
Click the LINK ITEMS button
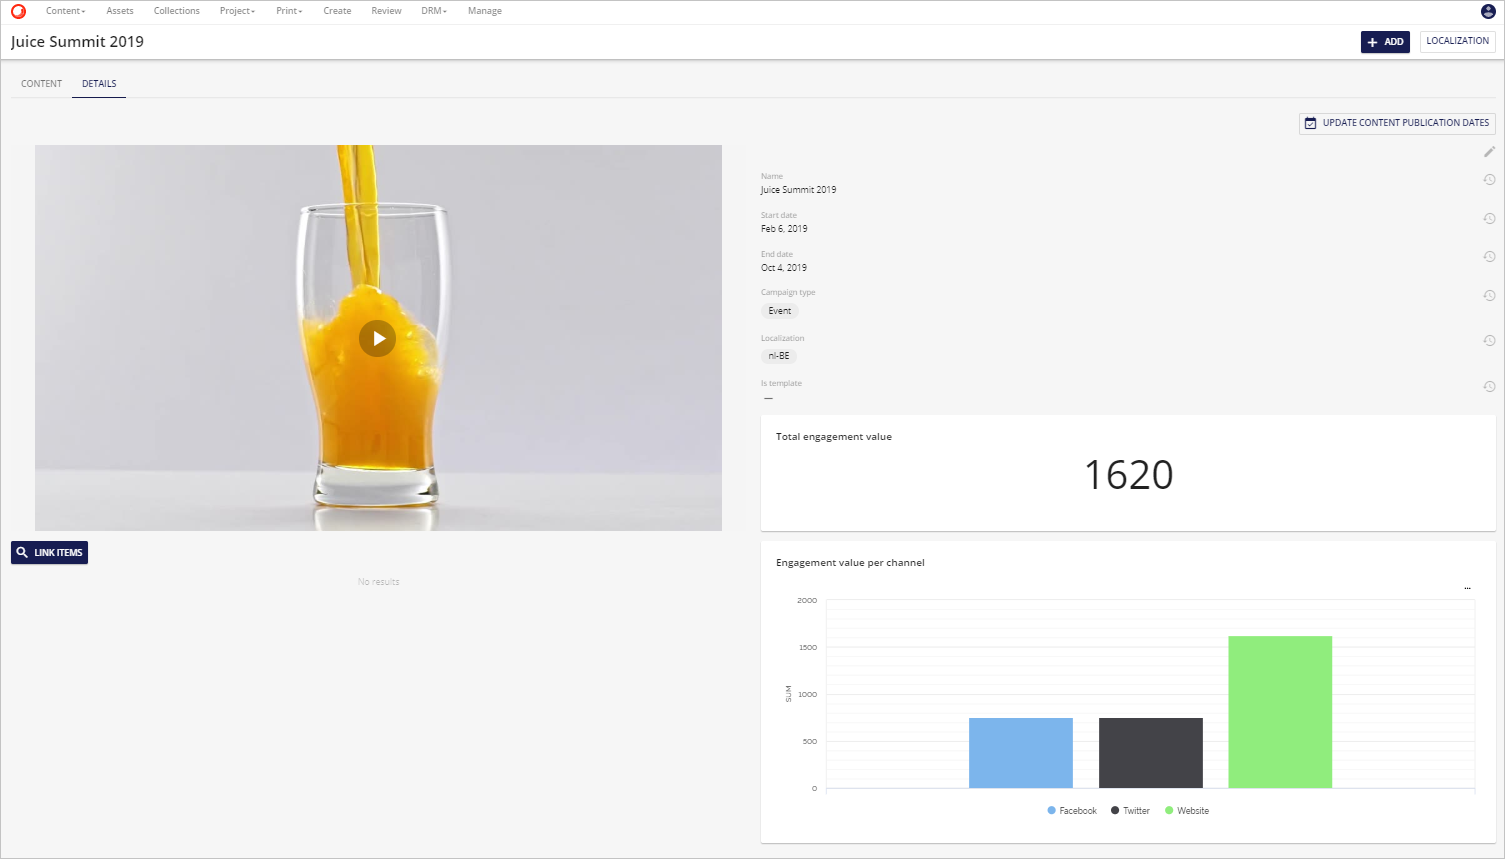click(x=50, y=553)
